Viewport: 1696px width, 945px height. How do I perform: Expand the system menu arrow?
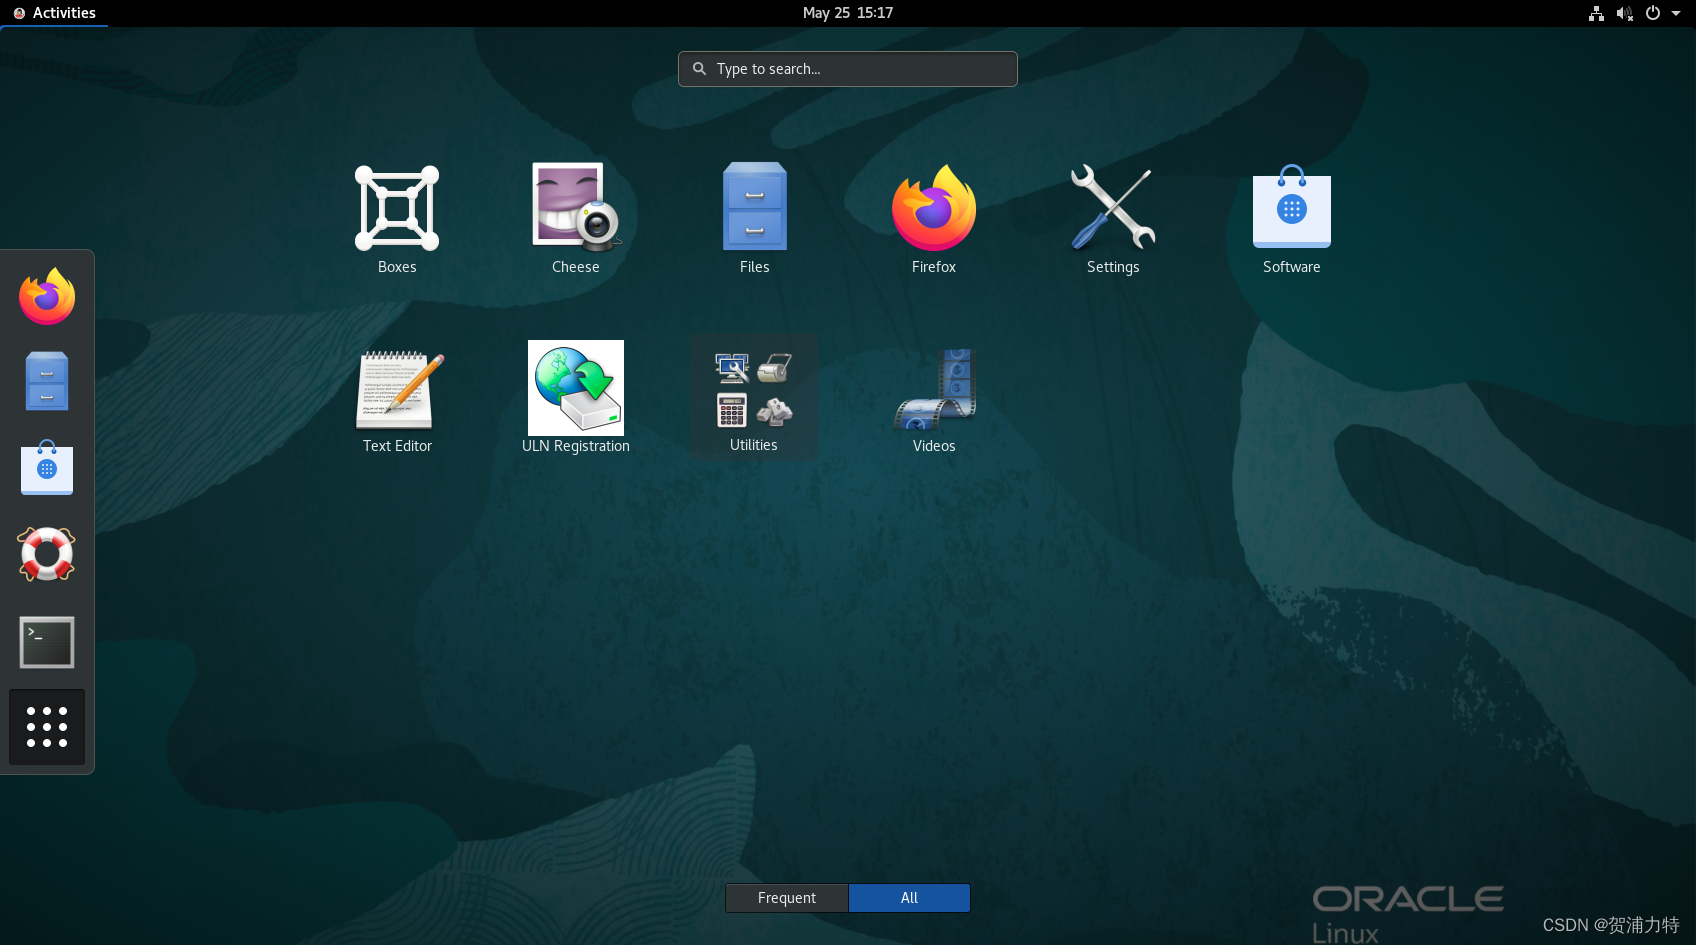[1676, 13]
